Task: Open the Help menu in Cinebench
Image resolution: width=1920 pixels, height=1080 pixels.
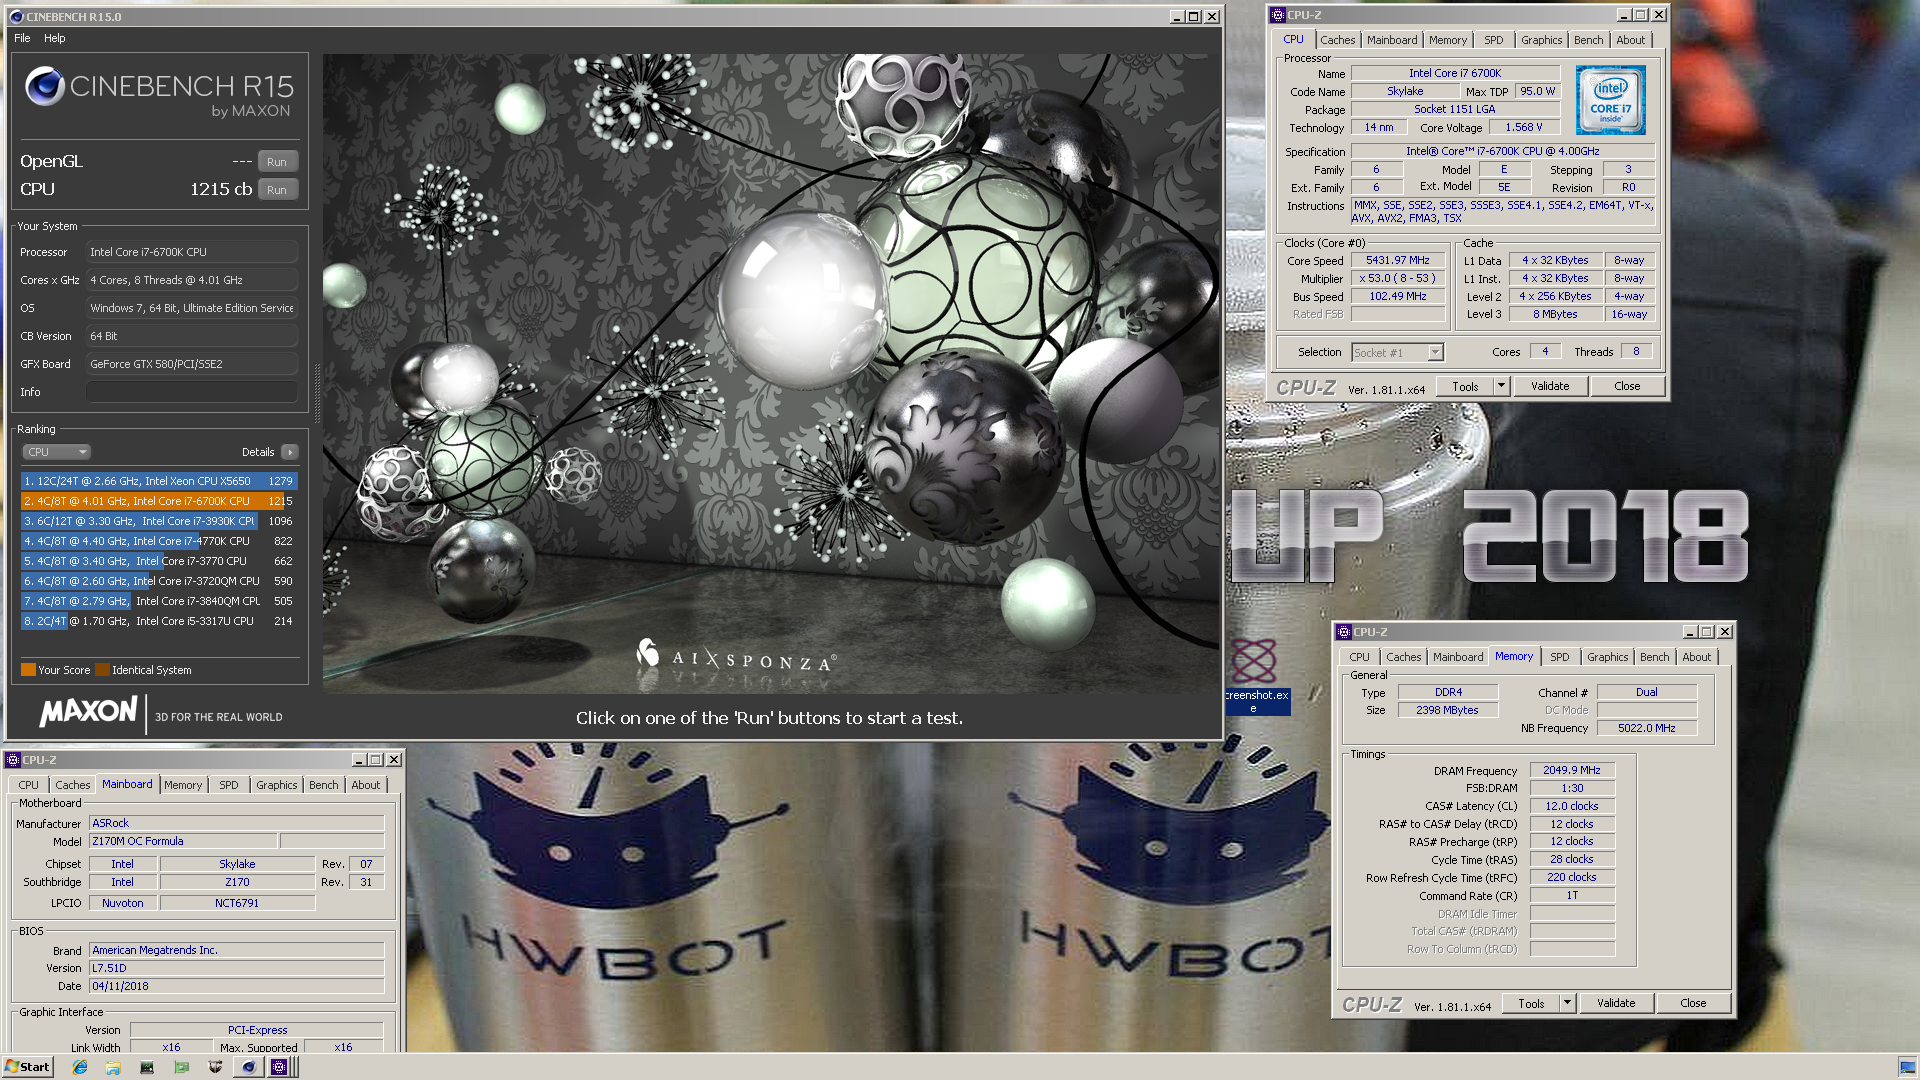Action: click(55, 38)
